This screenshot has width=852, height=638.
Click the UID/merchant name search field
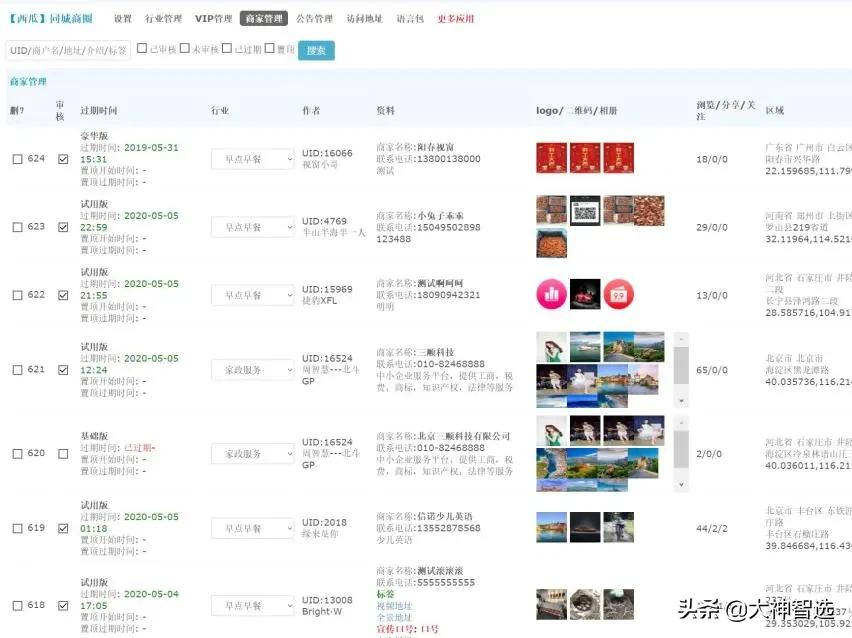coord(68,50)
